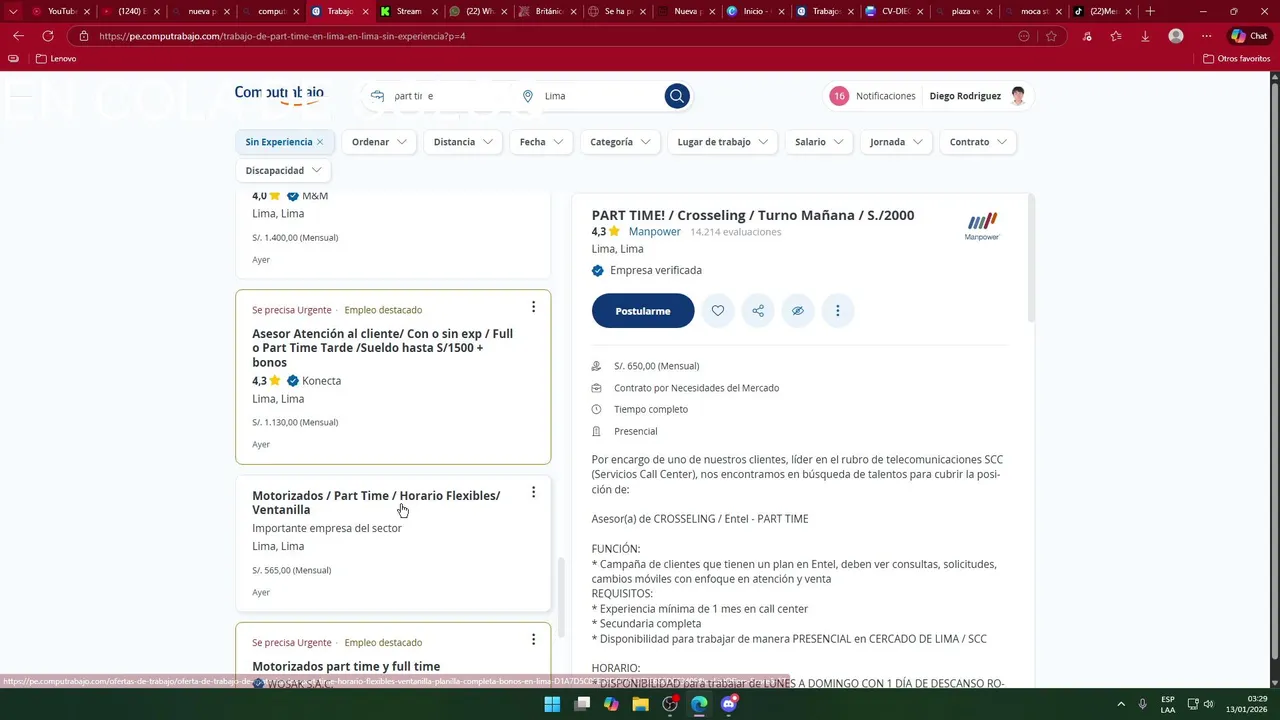Viewport: 1280px width, 720px height.
Task: Open the Copilot Chat button
Action: point(1250,36)
